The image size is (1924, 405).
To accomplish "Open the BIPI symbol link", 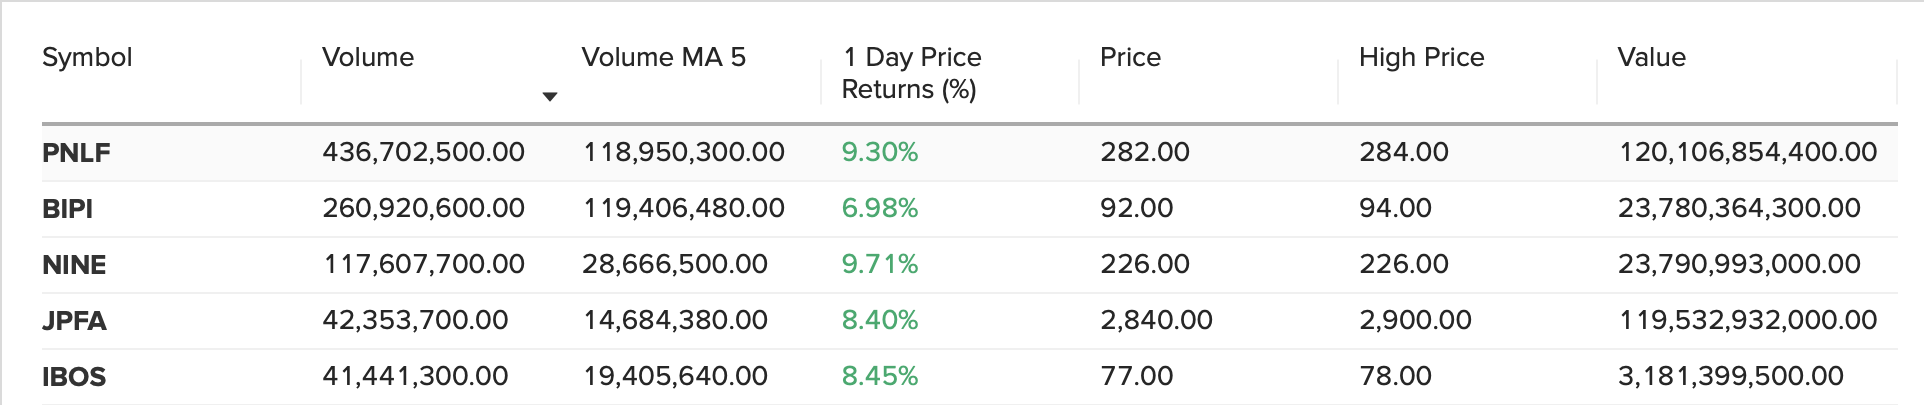I will pyautogui.click(x=67, y=209).
